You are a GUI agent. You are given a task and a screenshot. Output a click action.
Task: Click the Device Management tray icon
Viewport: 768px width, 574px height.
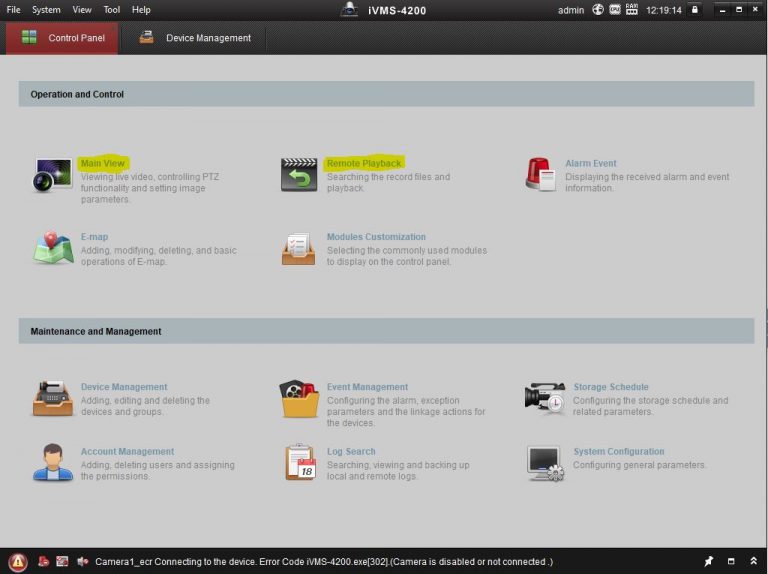(52, 399)
